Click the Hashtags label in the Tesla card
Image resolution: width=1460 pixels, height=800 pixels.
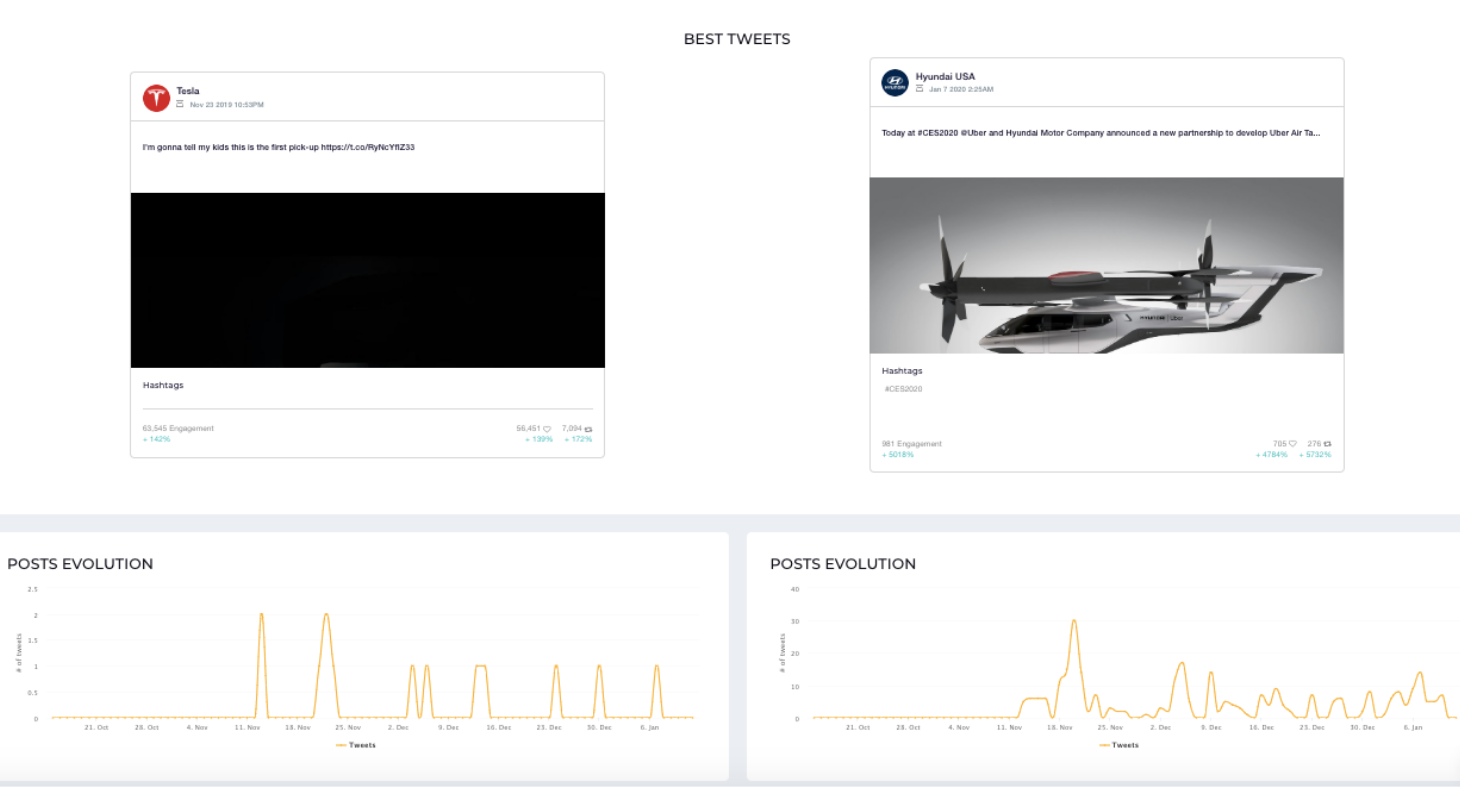[163, 385]
